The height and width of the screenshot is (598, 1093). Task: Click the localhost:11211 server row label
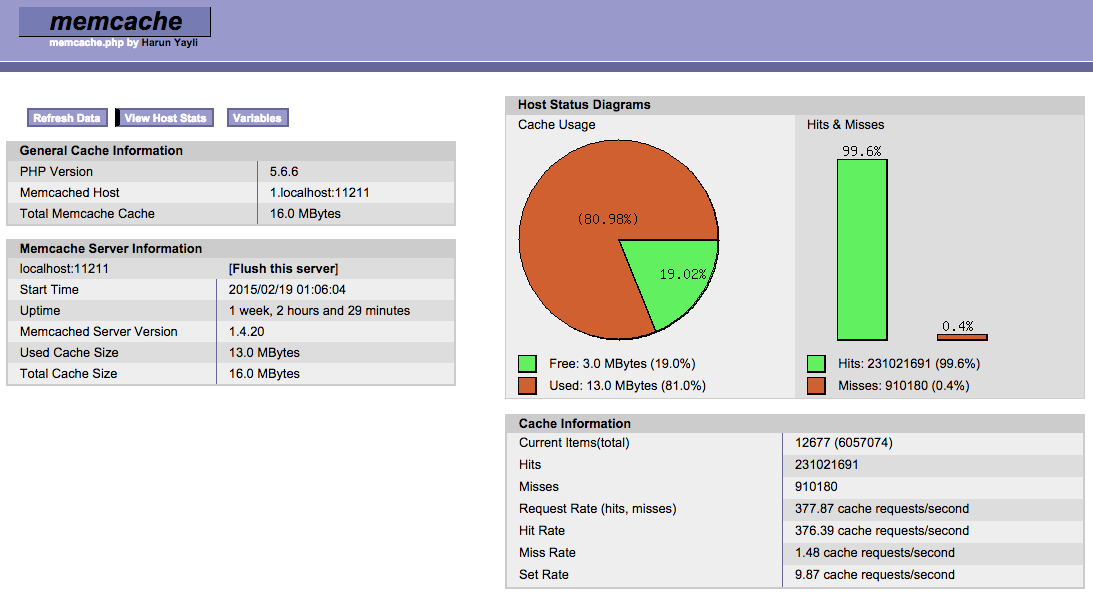(x=64, y=269)
